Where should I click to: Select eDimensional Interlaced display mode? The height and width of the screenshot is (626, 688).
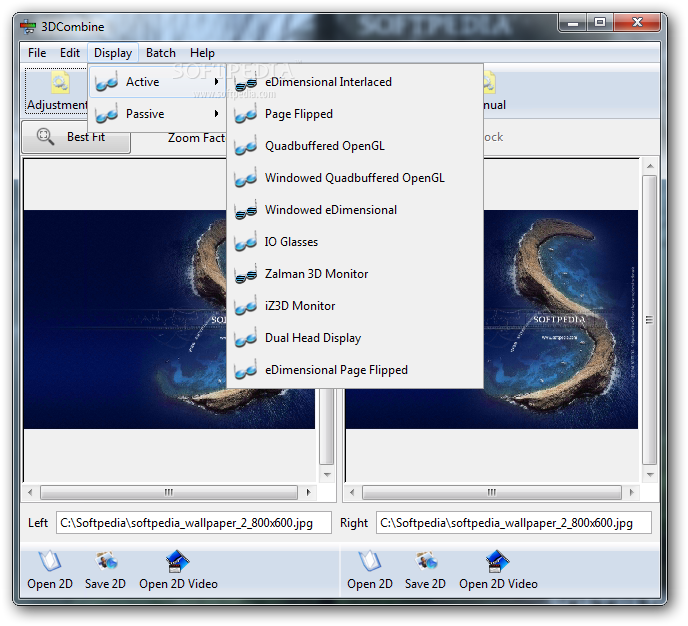click(355, 82)
